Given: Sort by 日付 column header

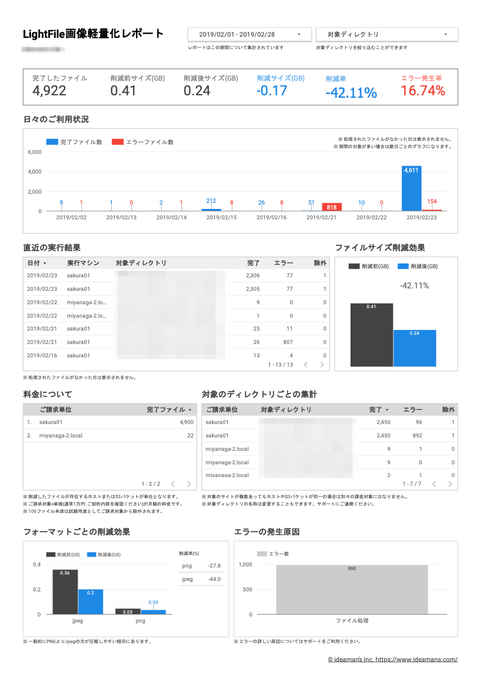Looking at the screenshot, I should (x=37, y=263).
